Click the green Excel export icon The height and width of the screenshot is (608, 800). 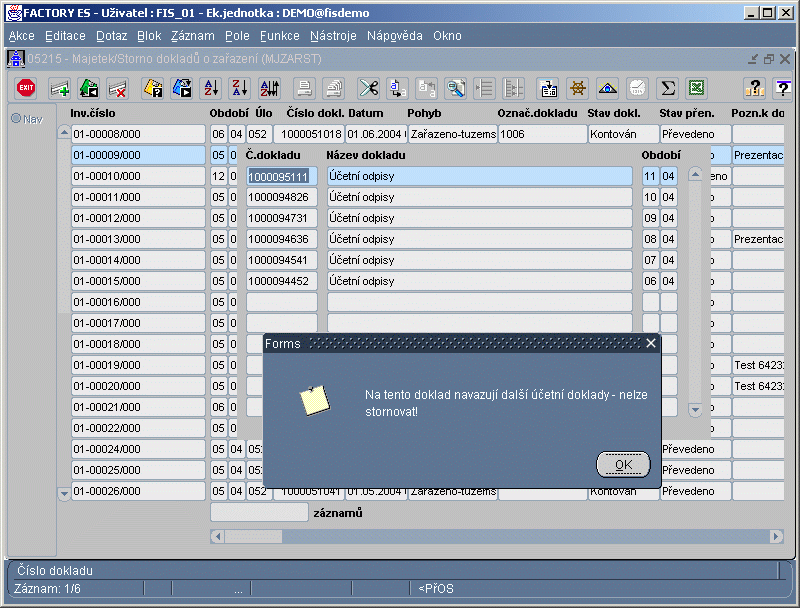coord(696,88)
